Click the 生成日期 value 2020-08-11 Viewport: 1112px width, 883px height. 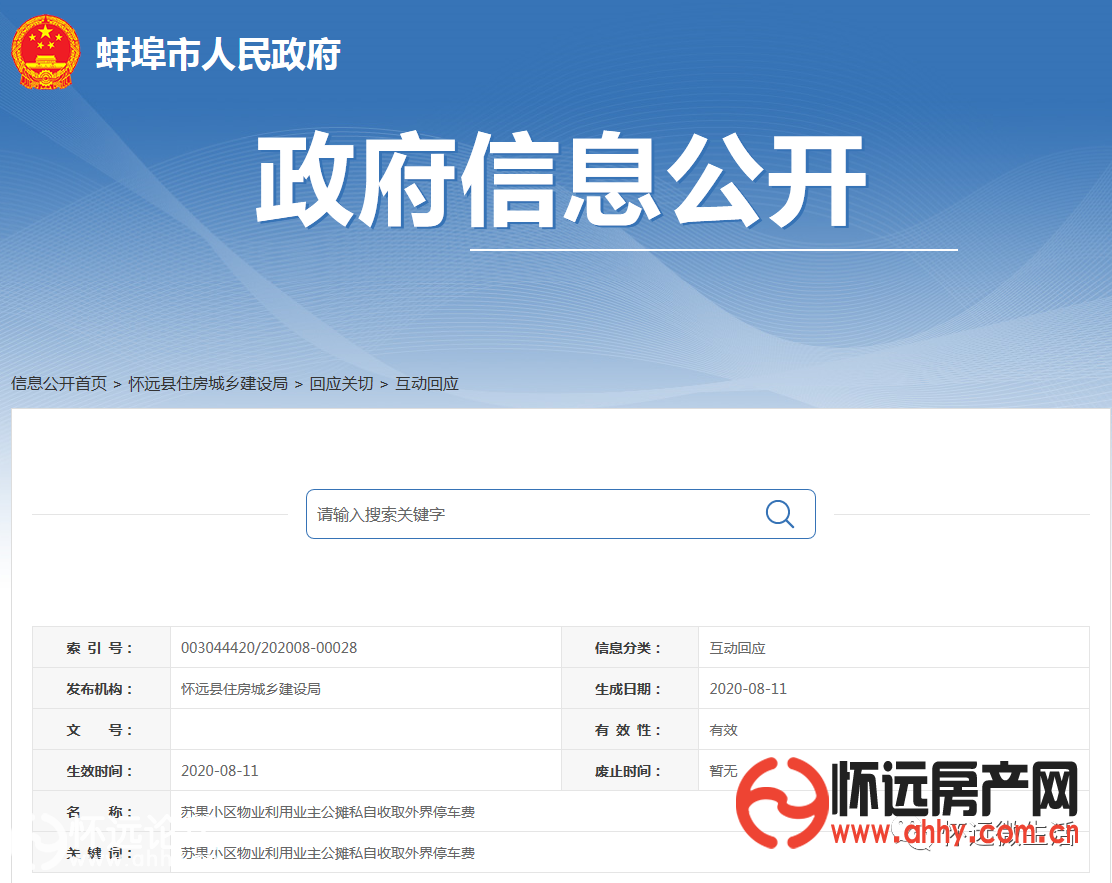pos(748,689)
